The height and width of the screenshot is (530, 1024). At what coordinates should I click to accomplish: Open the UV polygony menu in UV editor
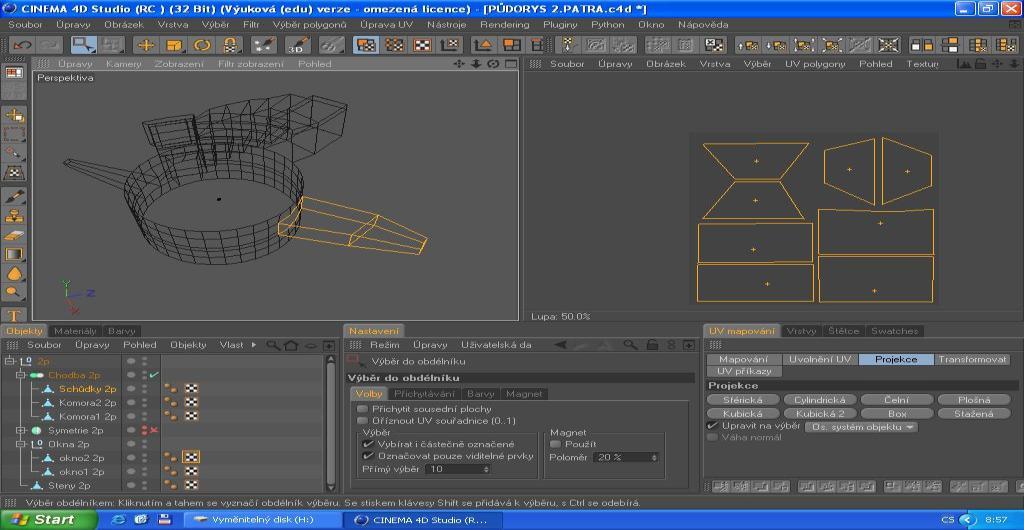tap(815, 64)
